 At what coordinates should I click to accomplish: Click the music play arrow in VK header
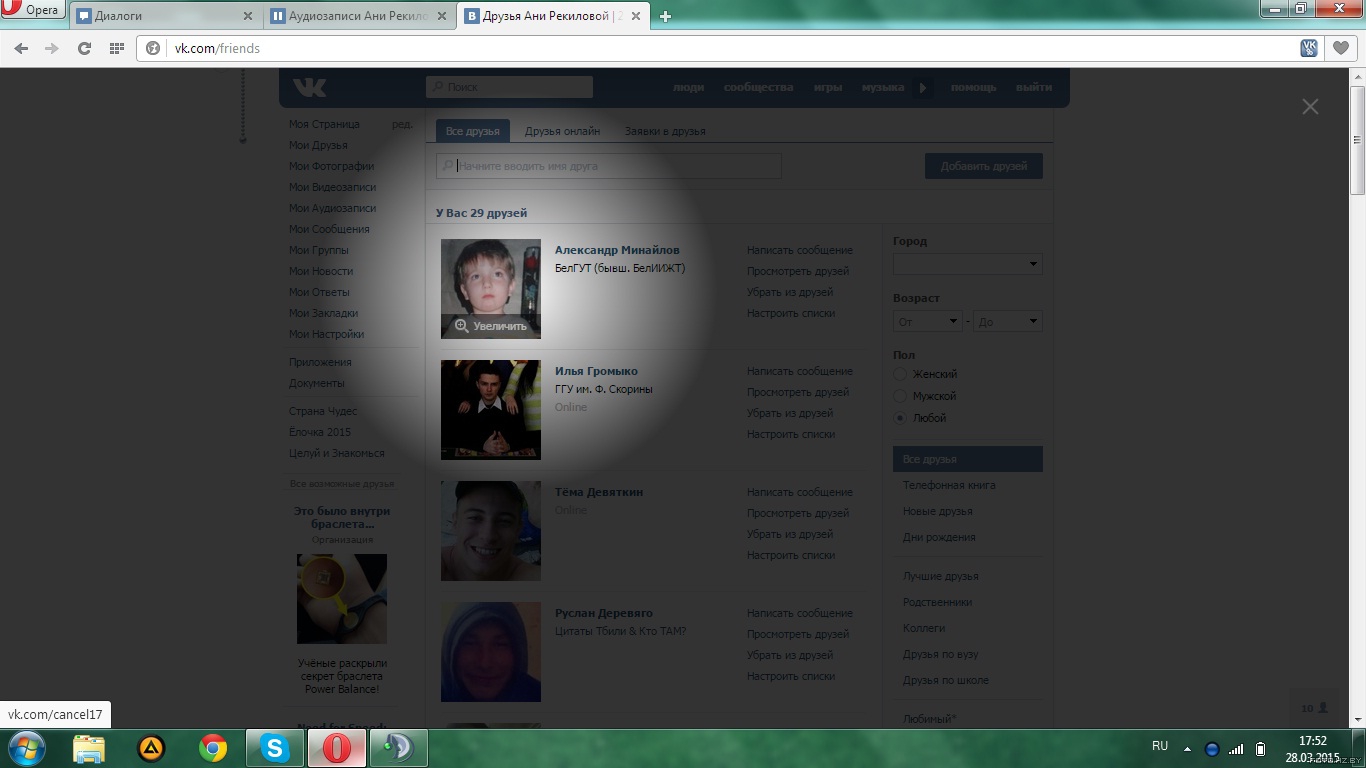[x=922, y=87]
